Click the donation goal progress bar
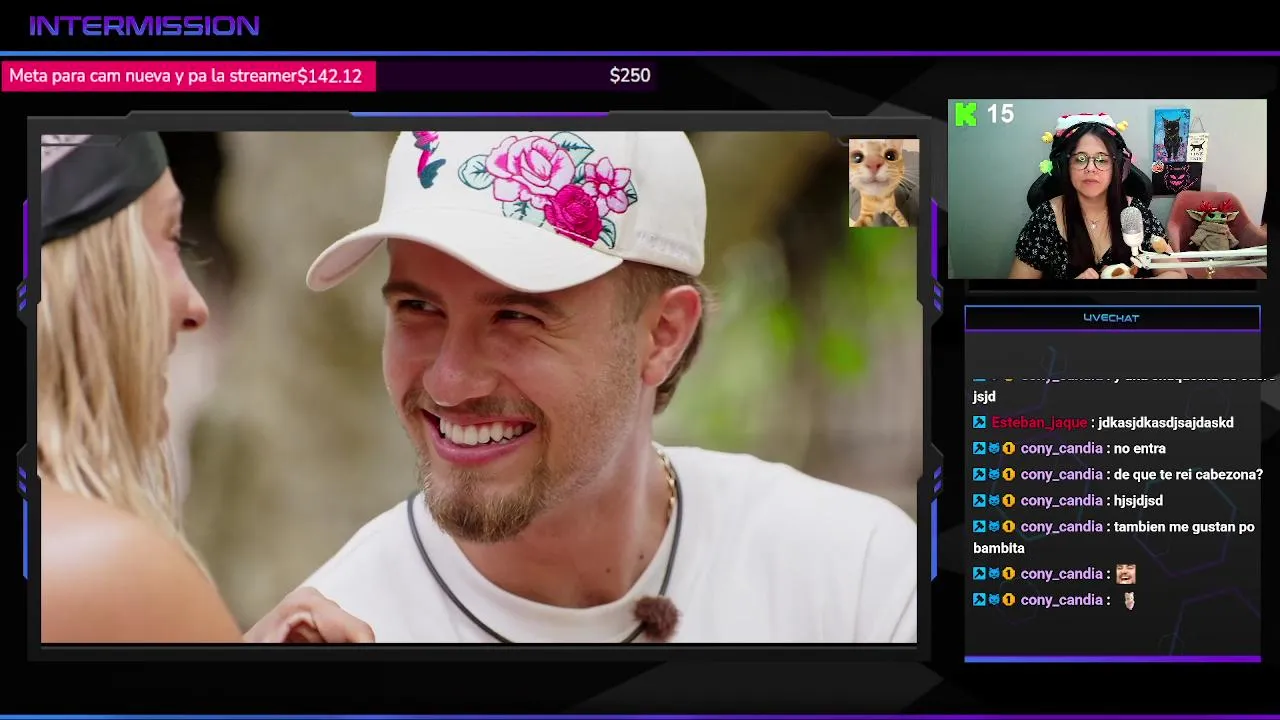Screen dimensions: 1280x720 click(328, 76)
